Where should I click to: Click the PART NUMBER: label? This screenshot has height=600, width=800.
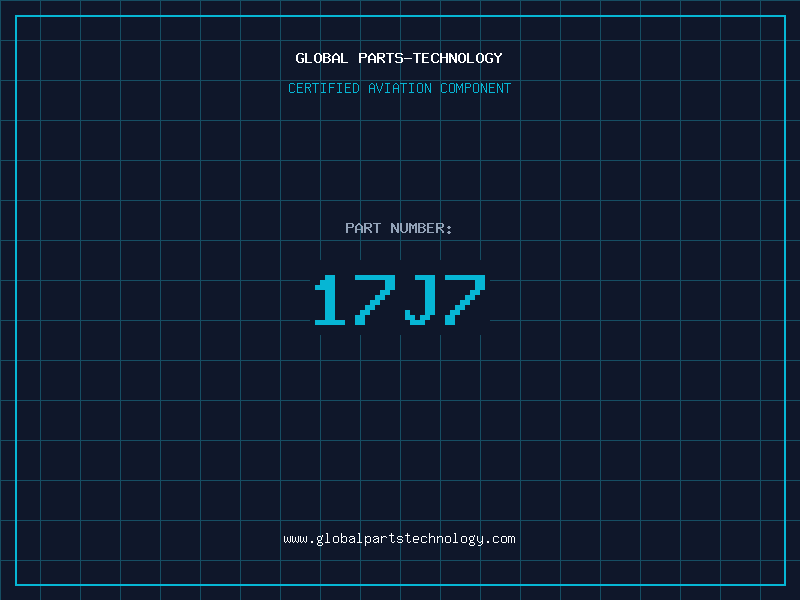click(x=399, y=228)
